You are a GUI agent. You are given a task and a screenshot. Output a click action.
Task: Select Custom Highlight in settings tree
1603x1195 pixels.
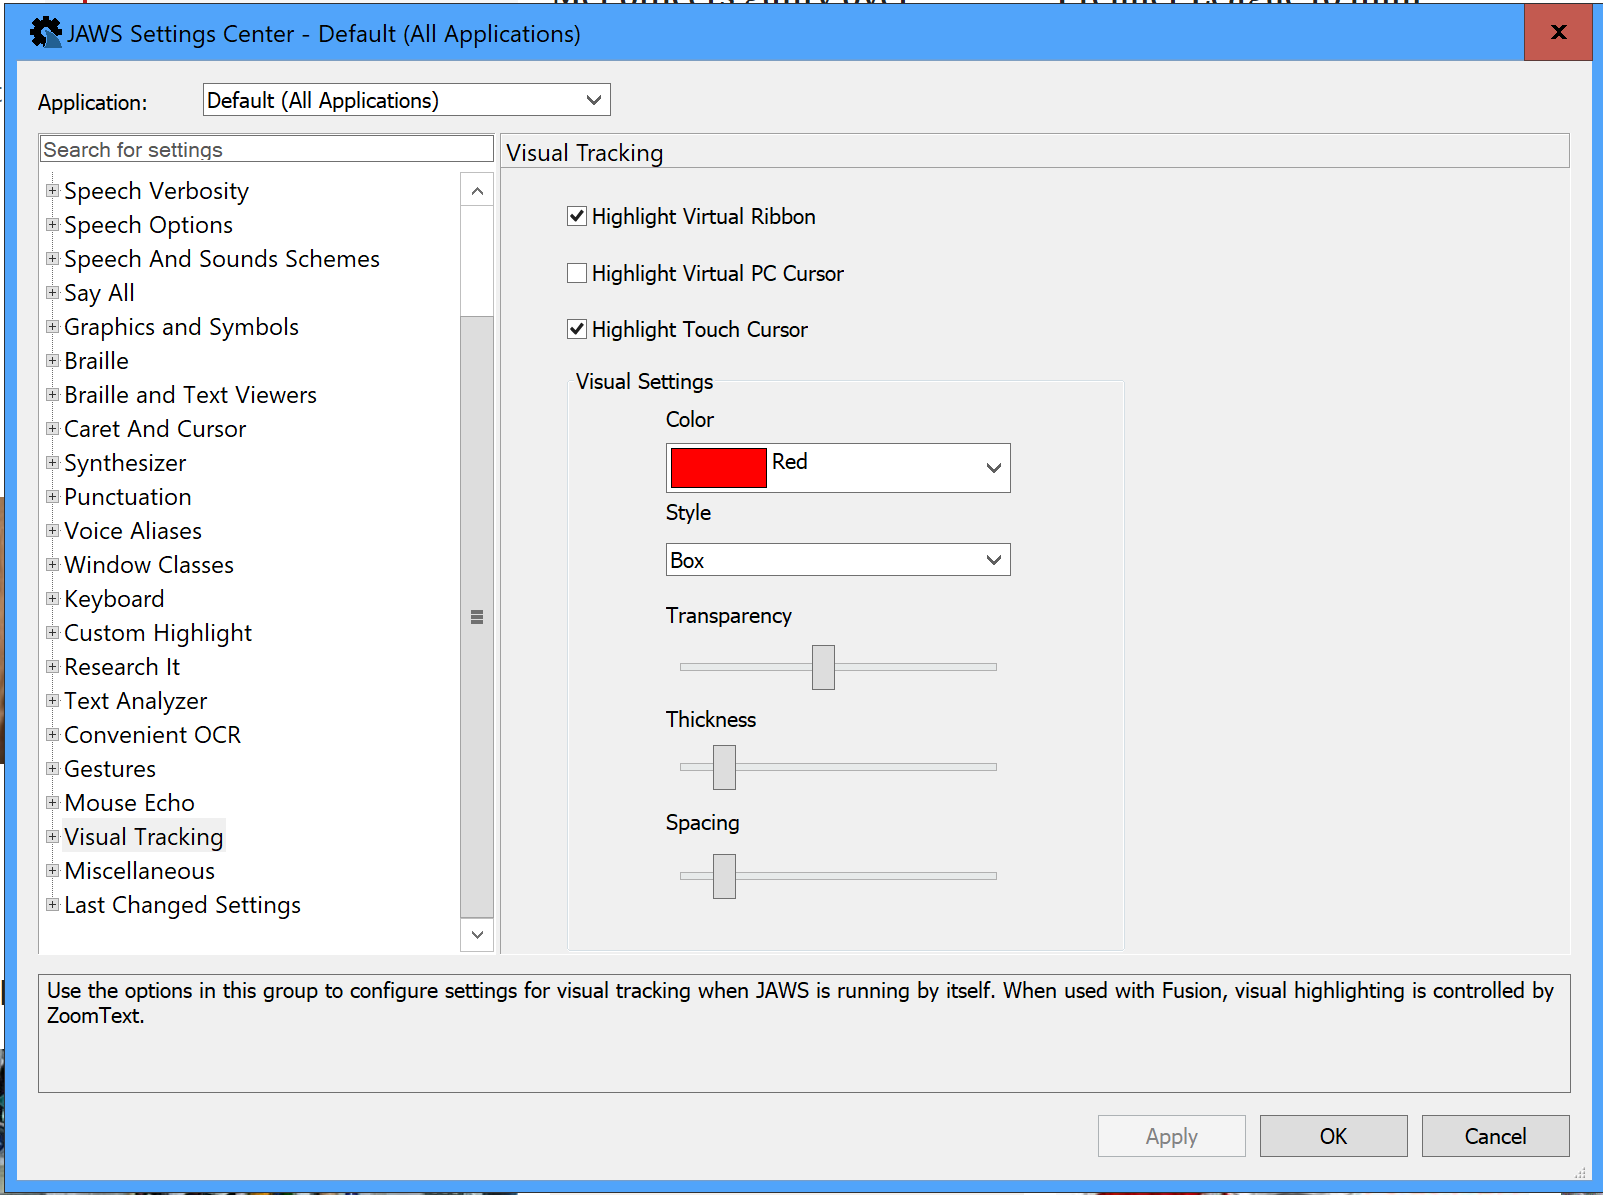(x=158, y=633)
